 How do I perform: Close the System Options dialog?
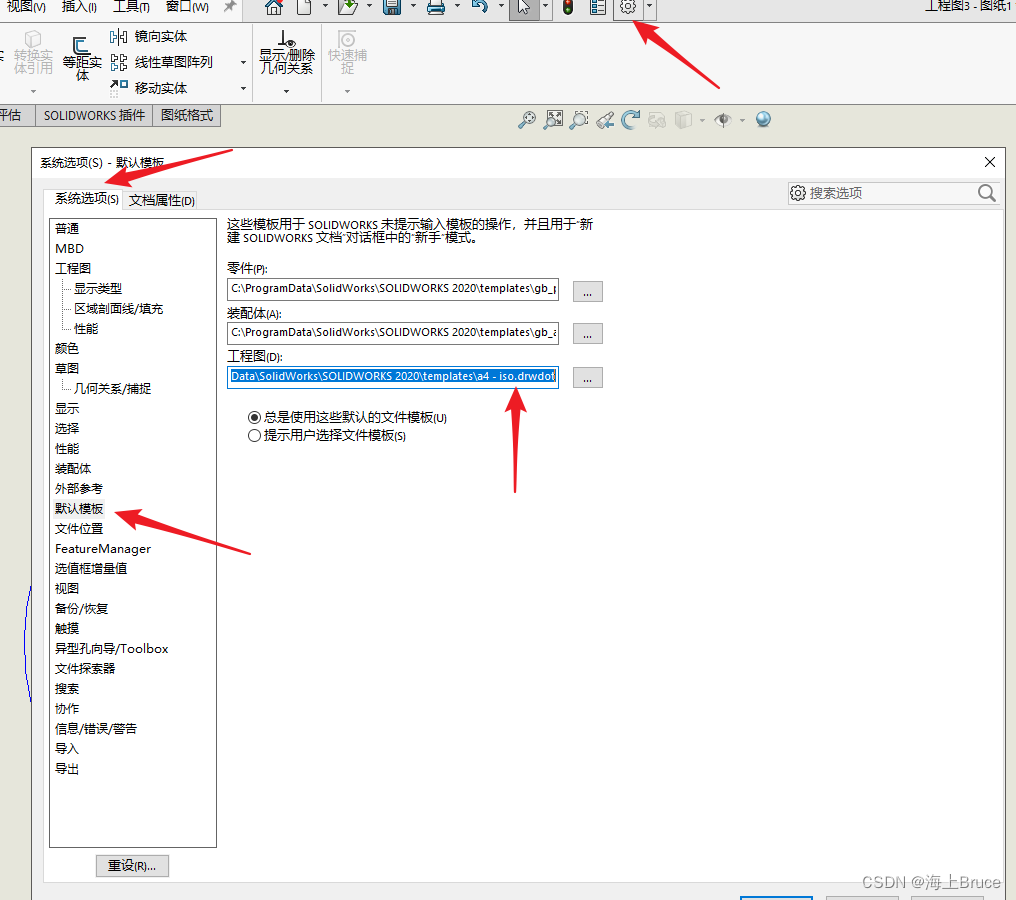point(989,162)
